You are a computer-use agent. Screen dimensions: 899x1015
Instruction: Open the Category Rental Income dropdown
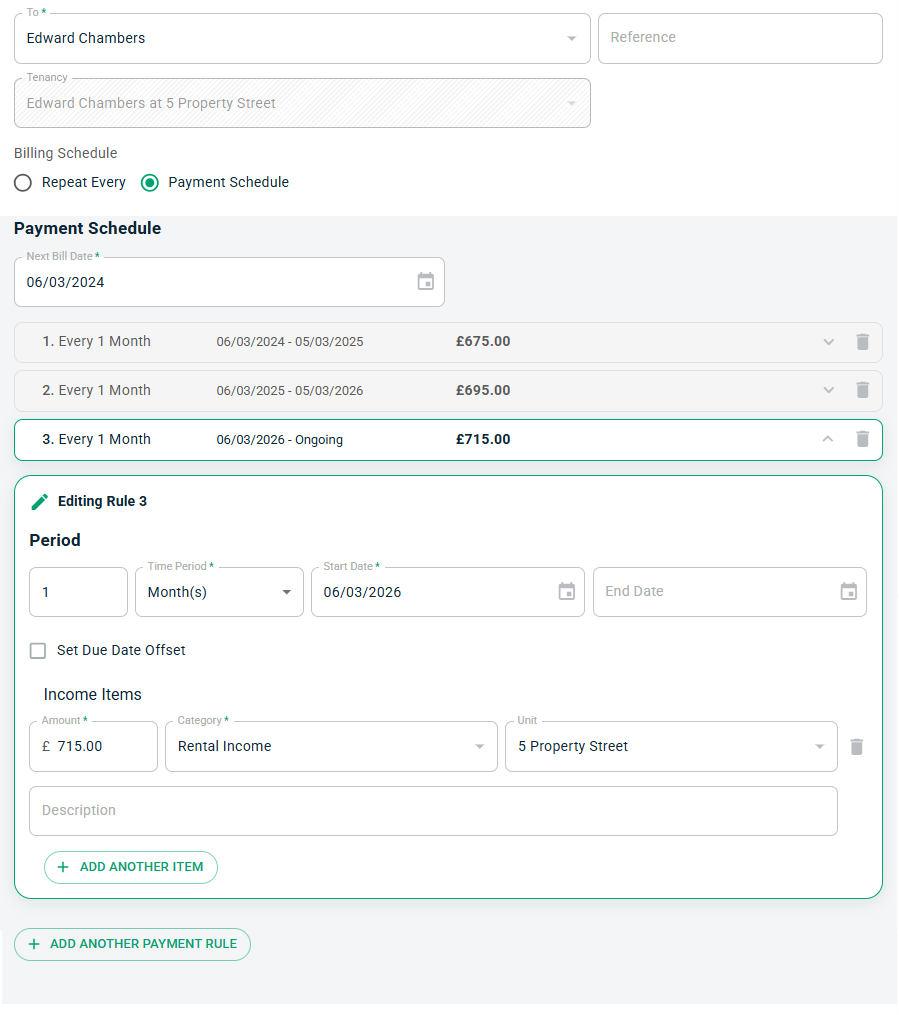330,747
